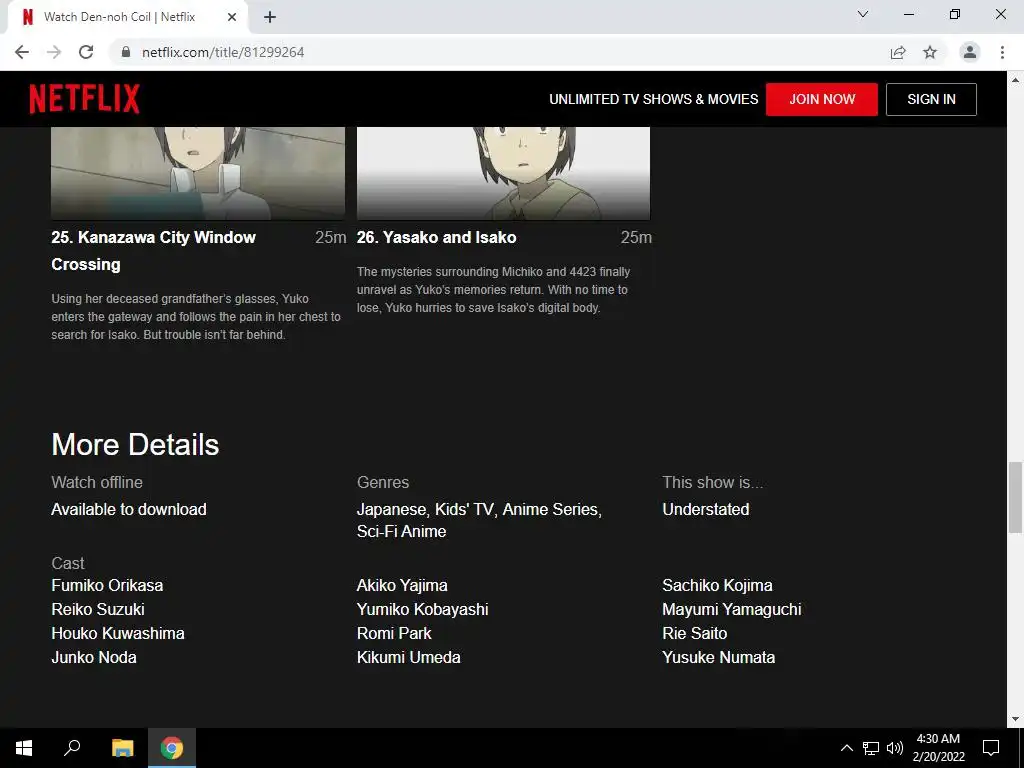Click the Kids' TV genre link
The height and width of the screenshot is (768, 1024).
[x=464, y=509]
